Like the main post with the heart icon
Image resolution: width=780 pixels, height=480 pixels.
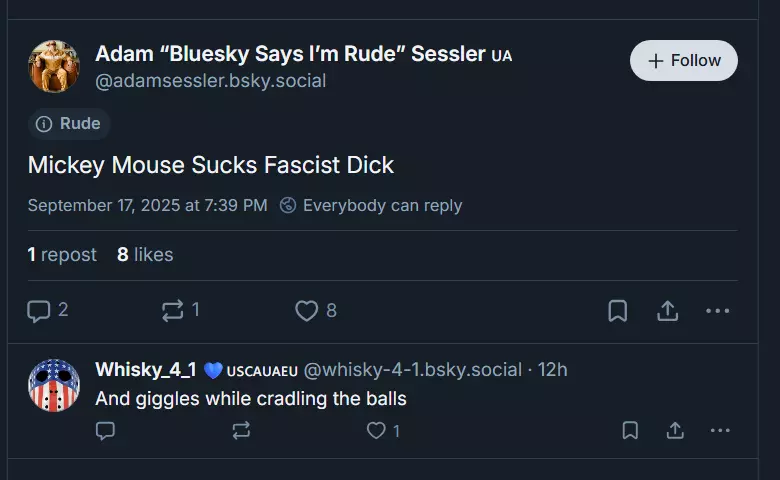[306, 311]
